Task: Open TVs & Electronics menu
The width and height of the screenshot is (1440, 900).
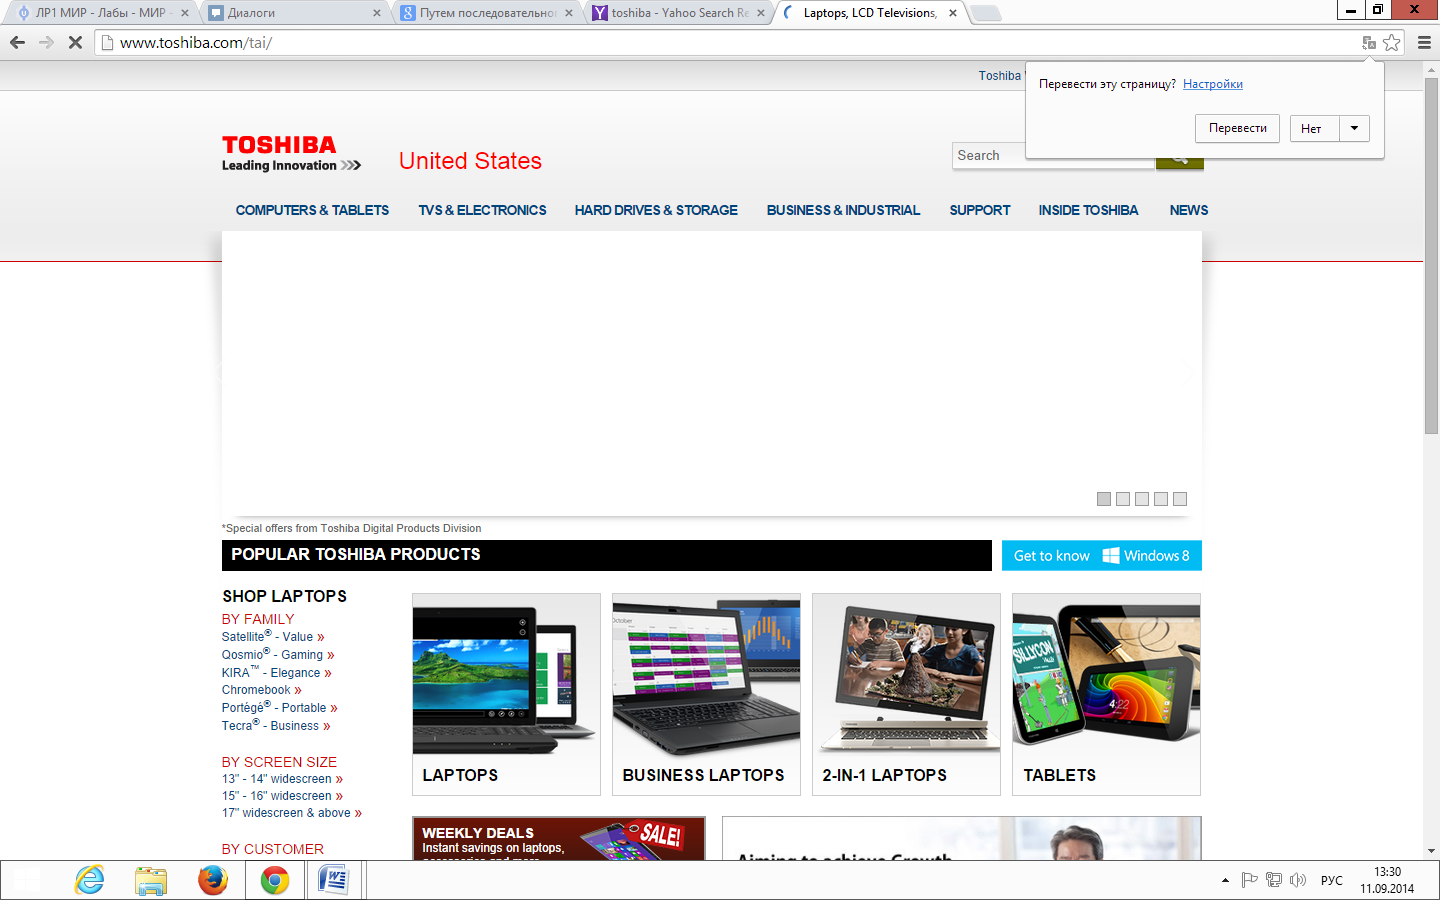Action: (x=482, y=210)
